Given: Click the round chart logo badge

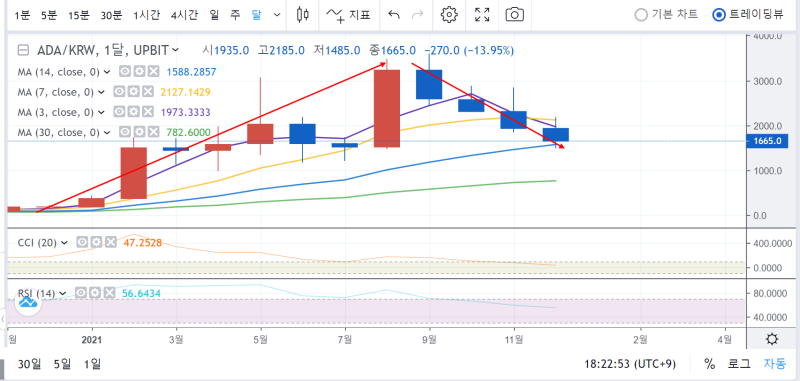Looking at the screenshot, I should (x=28, y=302).
